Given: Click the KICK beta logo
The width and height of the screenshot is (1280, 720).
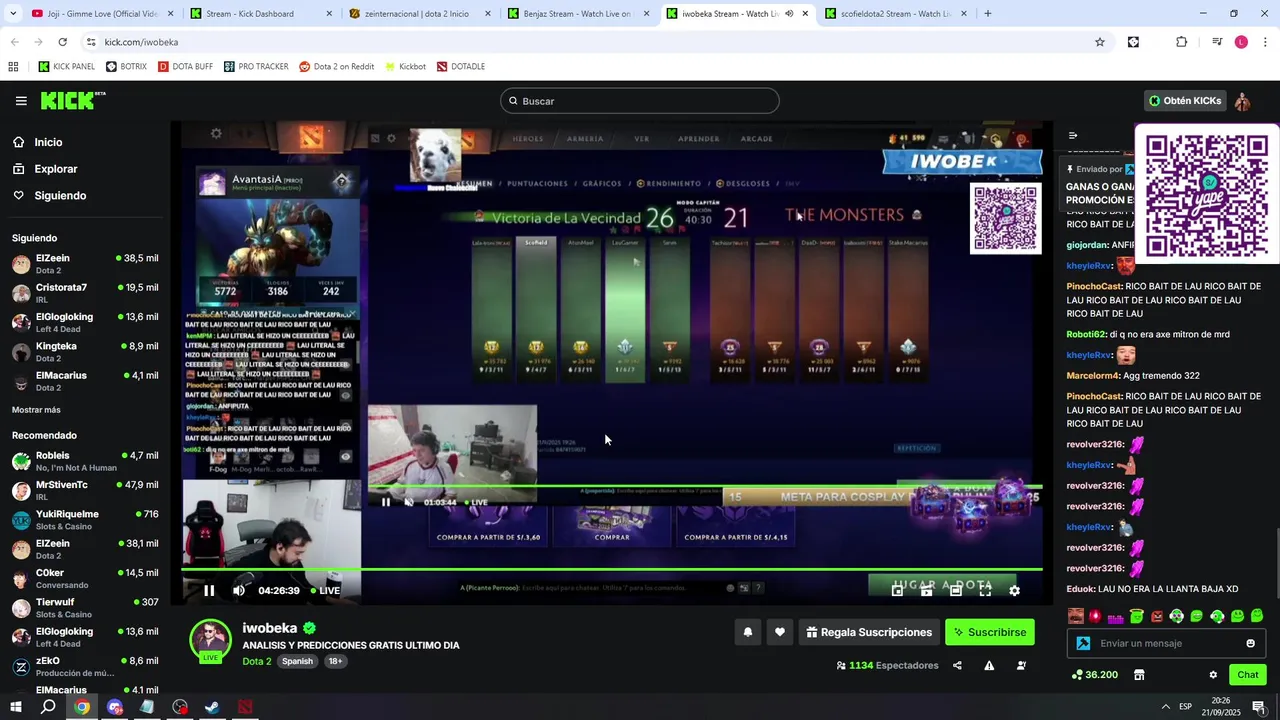Looking at the screenshot, I should click(x=73, y=100).
